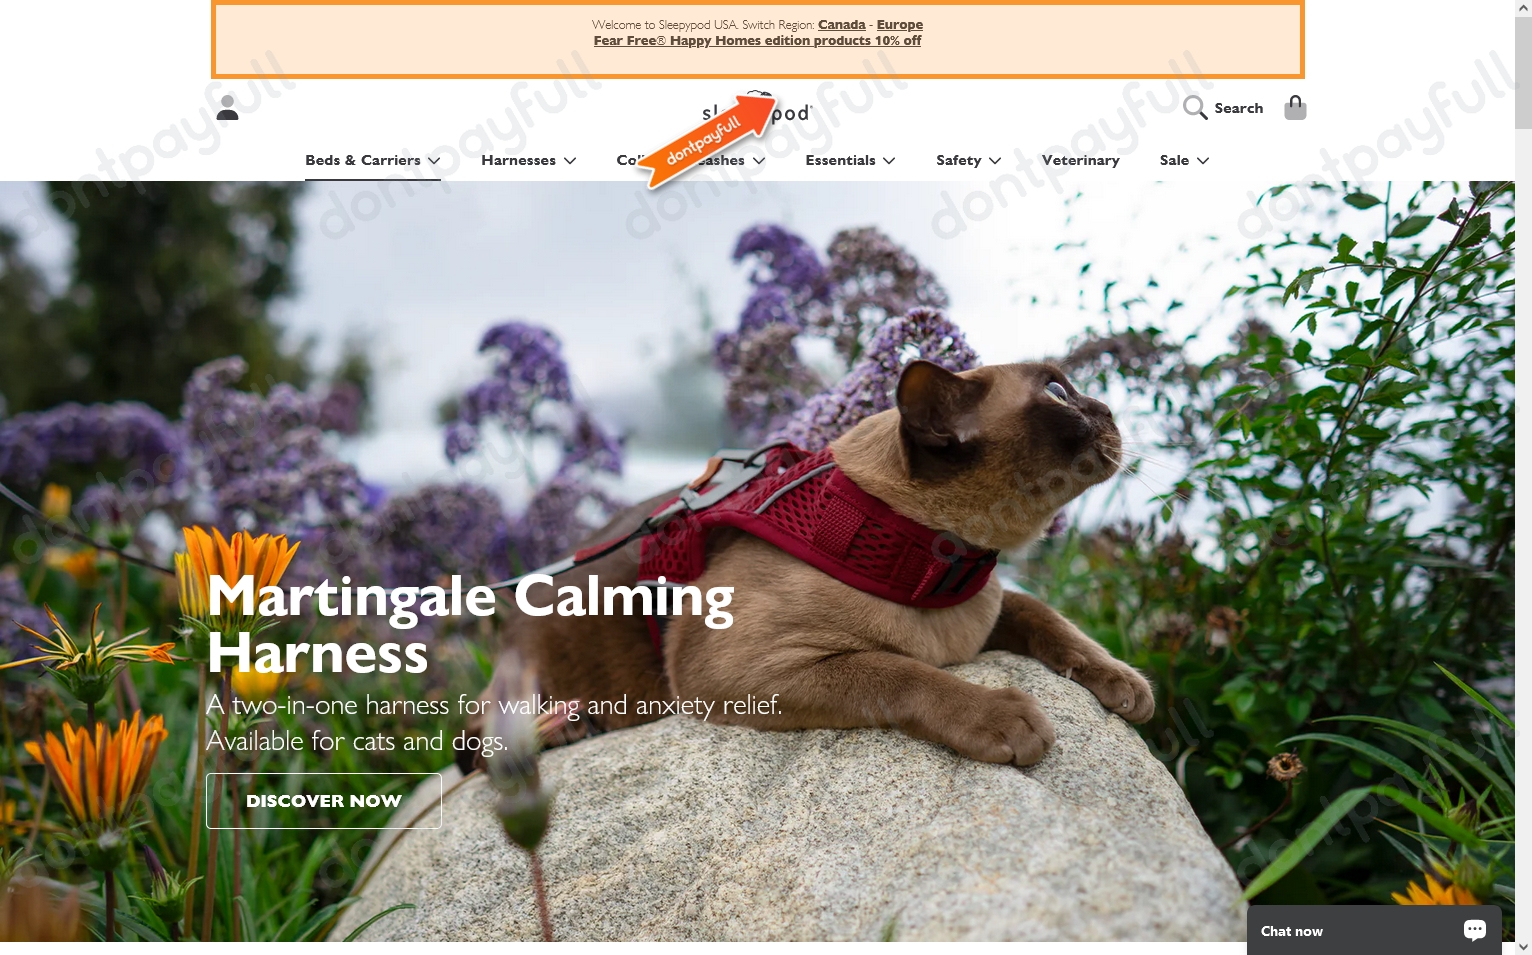This screenshot has width=1532, height=955.
Task: Click the chat bubble icon
Action: click(1474, 930)
